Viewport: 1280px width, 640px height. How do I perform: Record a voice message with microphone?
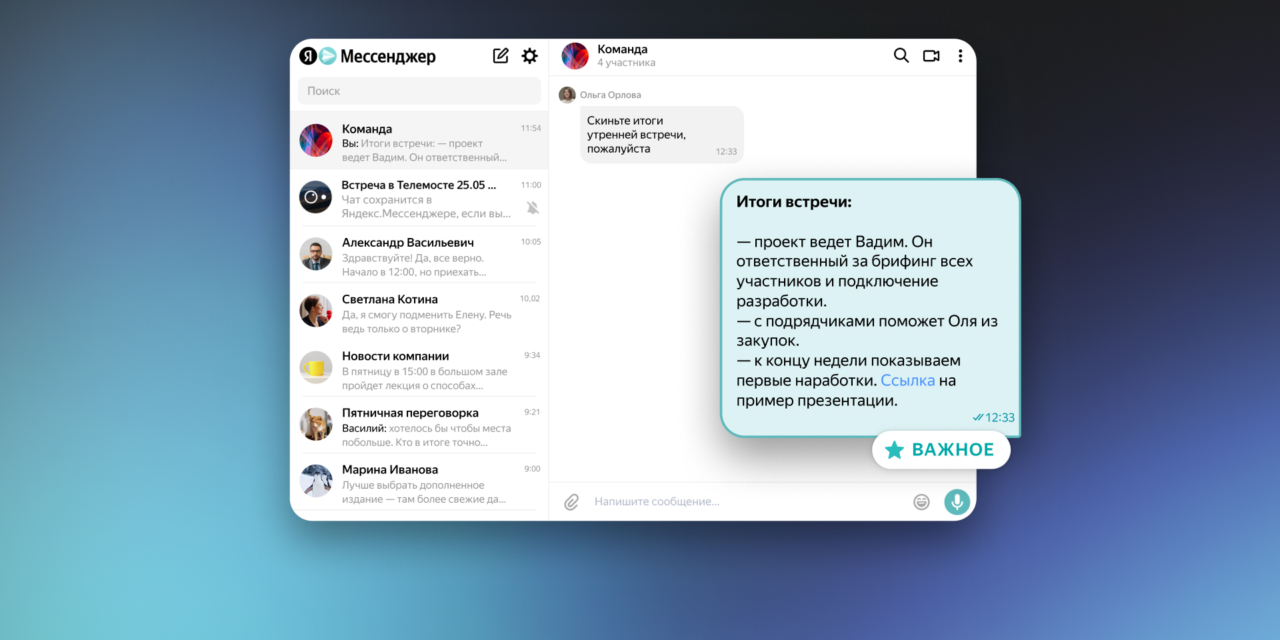tap(957, 501)
